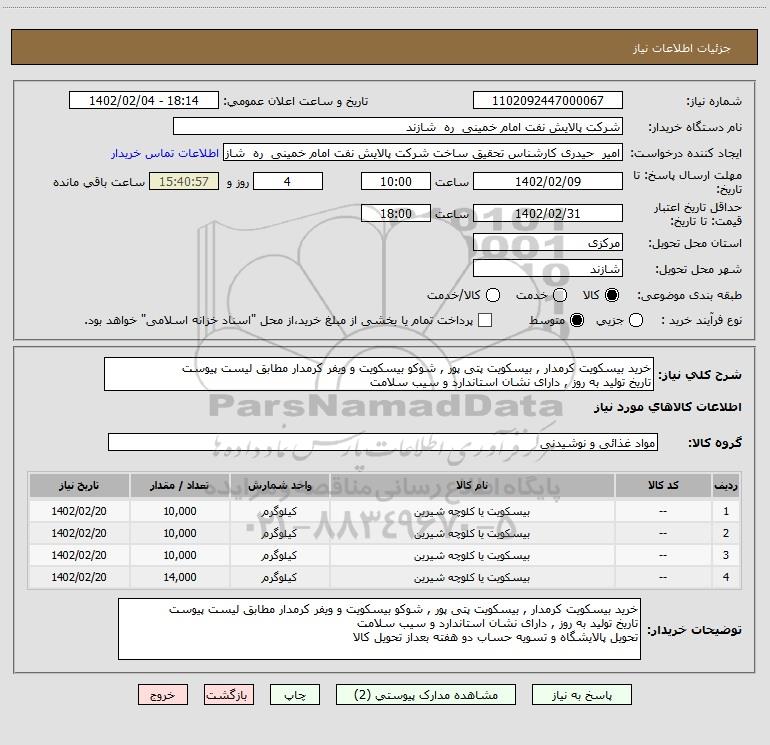Click the توضیحات خریدار notes box

[x=379, y=629]
